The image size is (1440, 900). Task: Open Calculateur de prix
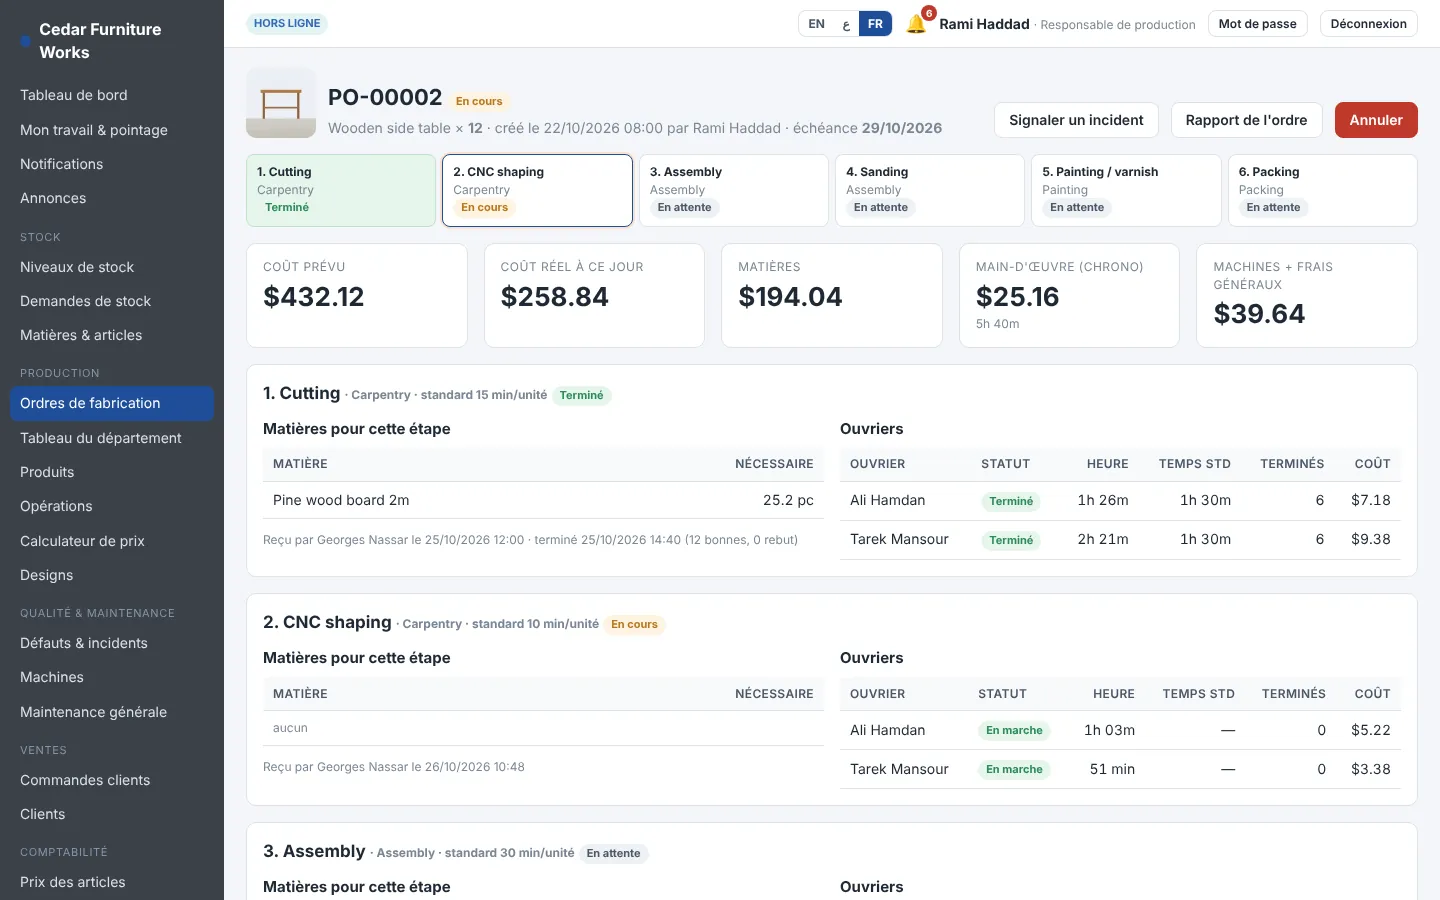click(x=112, y=541)
